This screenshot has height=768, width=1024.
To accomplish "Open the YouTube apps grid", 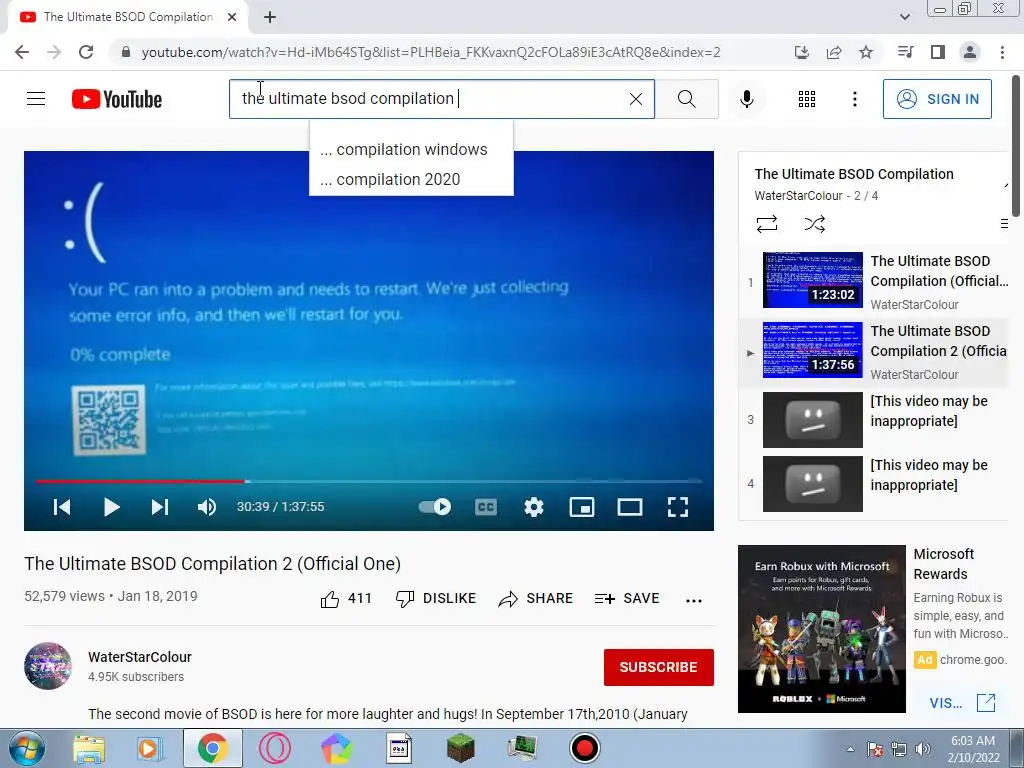I will [x=807, y=99].
